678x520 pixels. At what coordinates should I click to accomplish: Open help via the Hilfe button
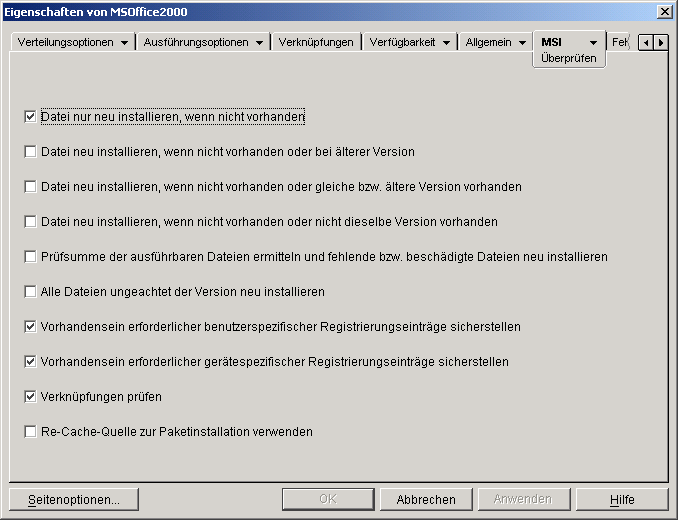622,500
